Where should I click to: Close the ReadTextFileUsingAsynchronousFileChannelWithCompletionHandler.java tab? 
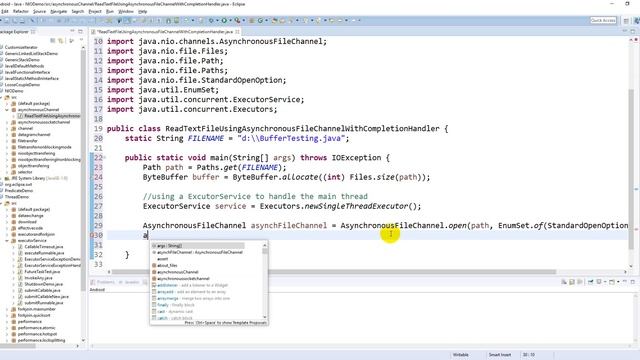[x=237, y=31]
